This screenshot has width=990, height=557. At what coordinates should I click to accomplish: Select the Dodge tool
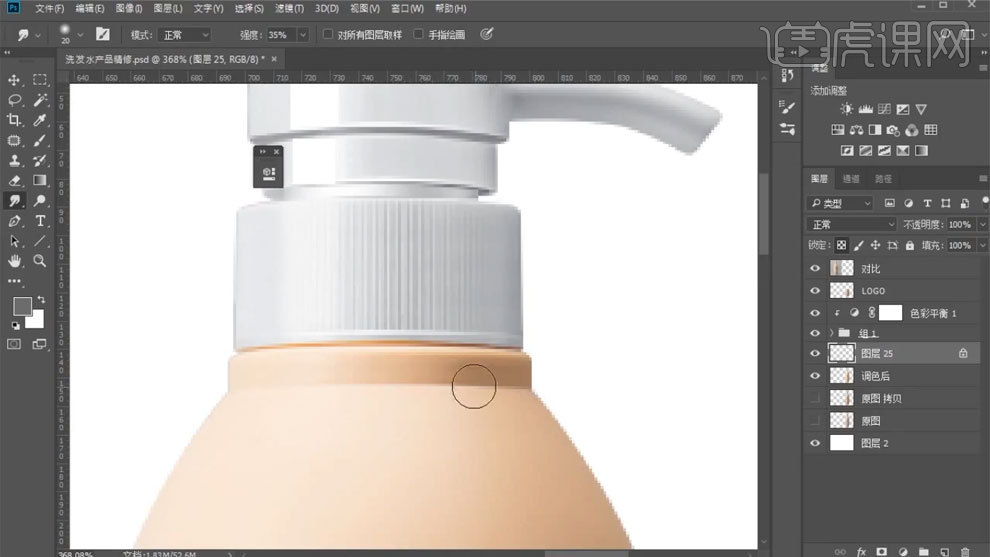point(40,201)
